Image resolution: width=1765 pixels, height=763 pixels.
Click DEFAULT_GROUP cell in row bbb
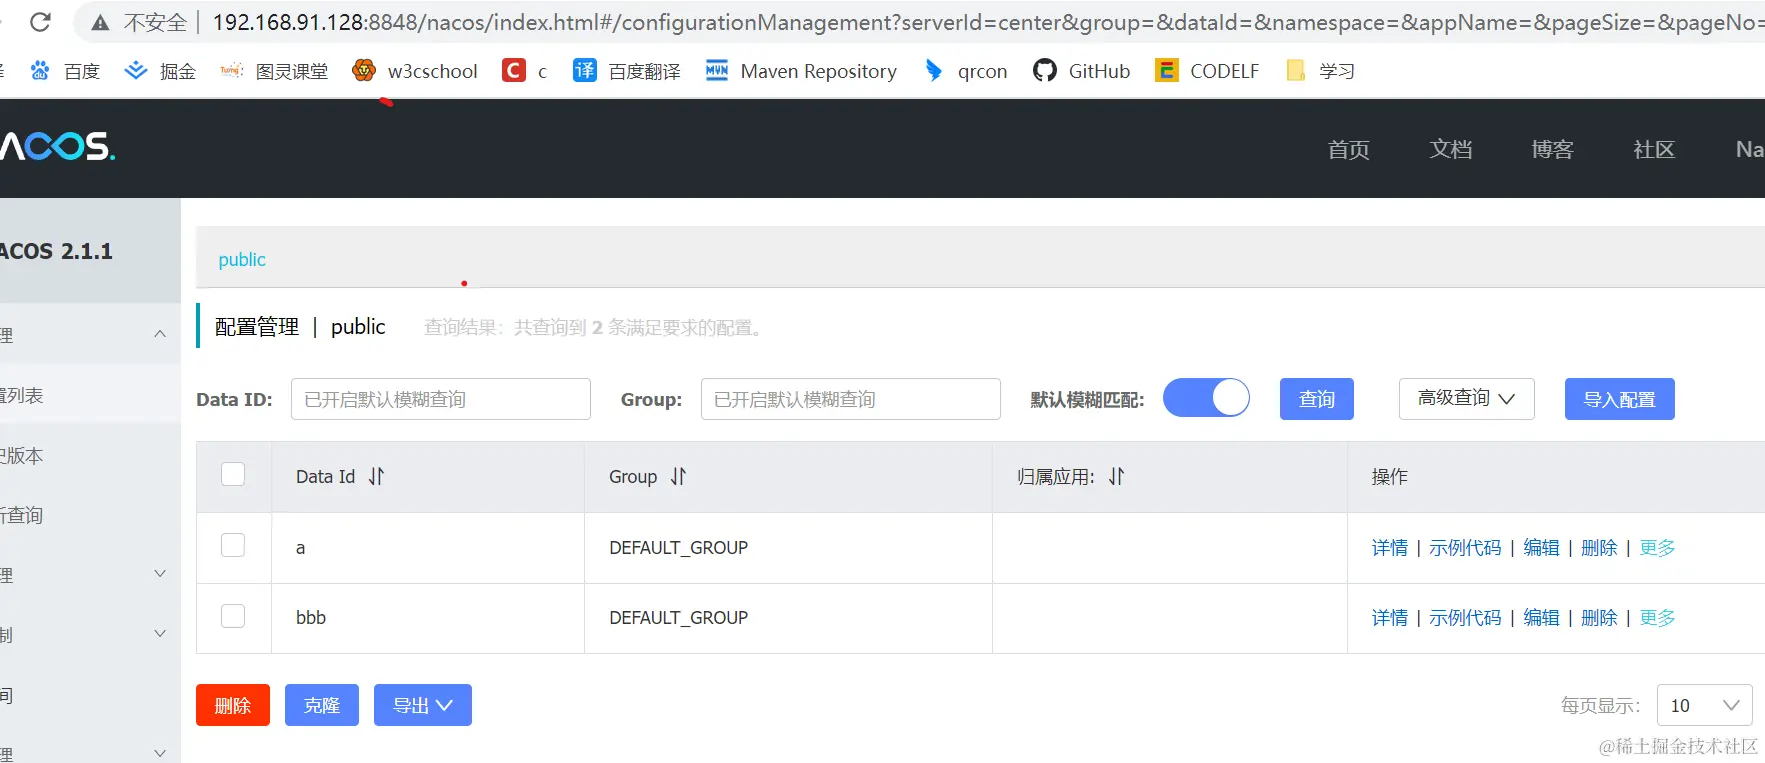(678, 618)
